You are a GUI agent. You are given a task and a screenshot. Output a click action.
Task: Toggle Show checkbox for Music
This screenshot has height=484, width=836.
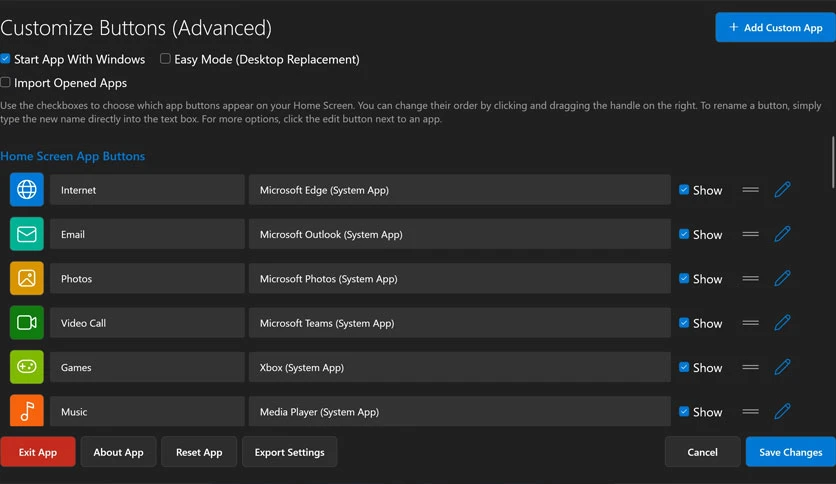click(x=684, y=411)
